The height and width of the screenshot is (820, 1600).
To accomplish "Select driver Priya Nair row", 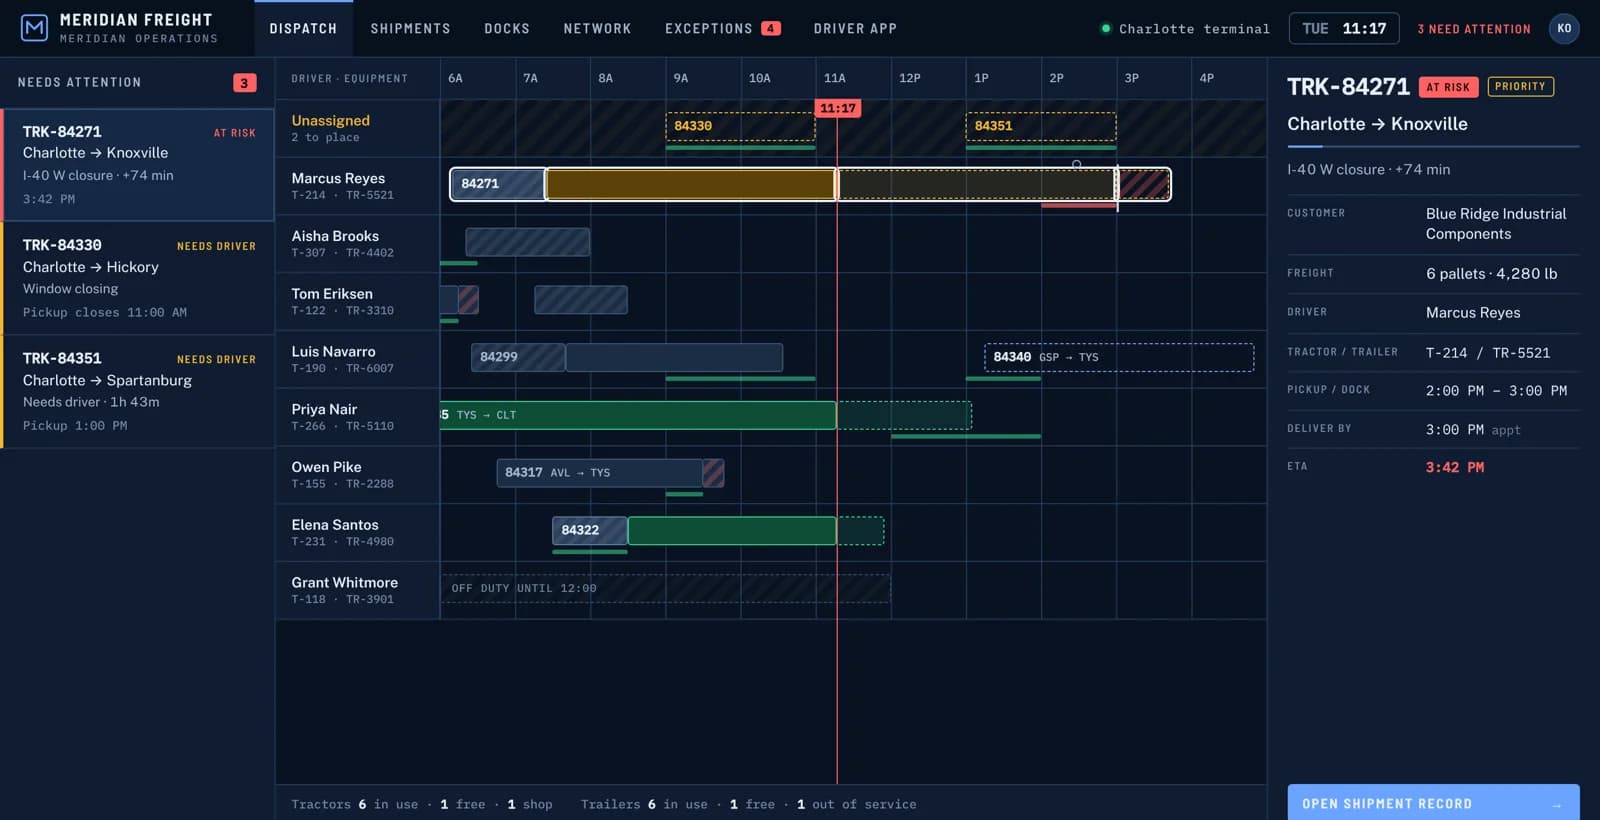I will [358, 417].
